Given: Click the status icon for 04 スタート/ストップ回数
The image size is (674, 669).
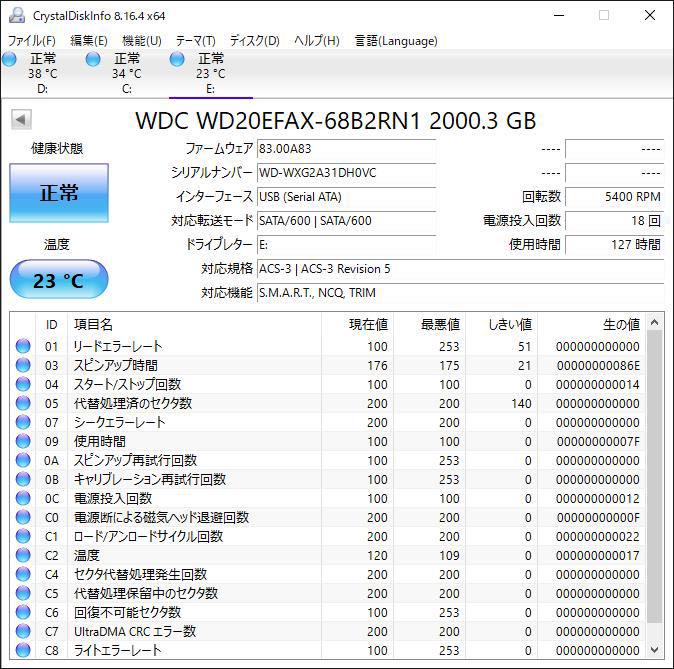Looking at the screenshot, I should pos(23,384).
